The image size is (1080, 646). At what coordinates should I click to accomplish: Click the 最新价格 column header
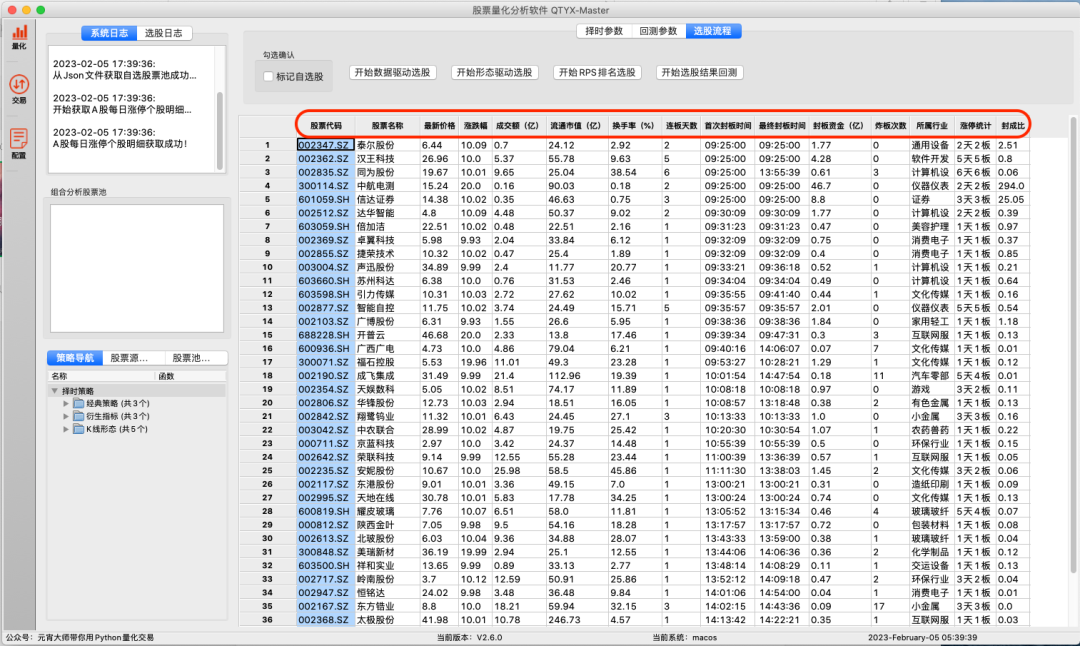(439, 126)
